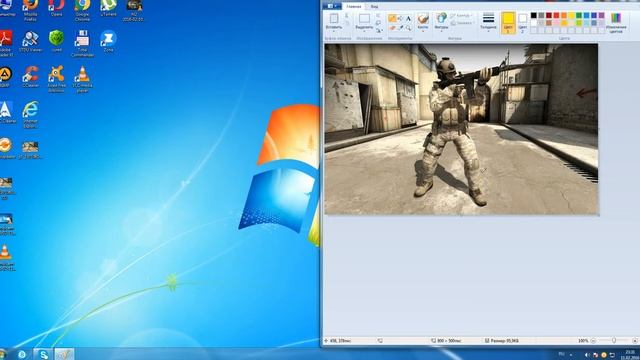Open Mozilla Firefox desktop shortcut
The width and height of the screenshot is (640, 360).
click(30, 10)
